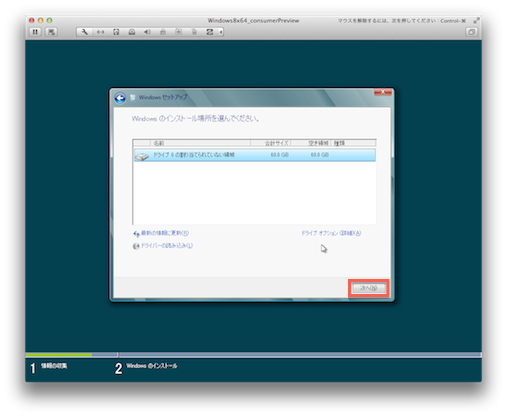The height and width of the screenshot is (417, 507).
Task: Click the yellow minimize button of the VM window
Action: (x=41, y=20)
